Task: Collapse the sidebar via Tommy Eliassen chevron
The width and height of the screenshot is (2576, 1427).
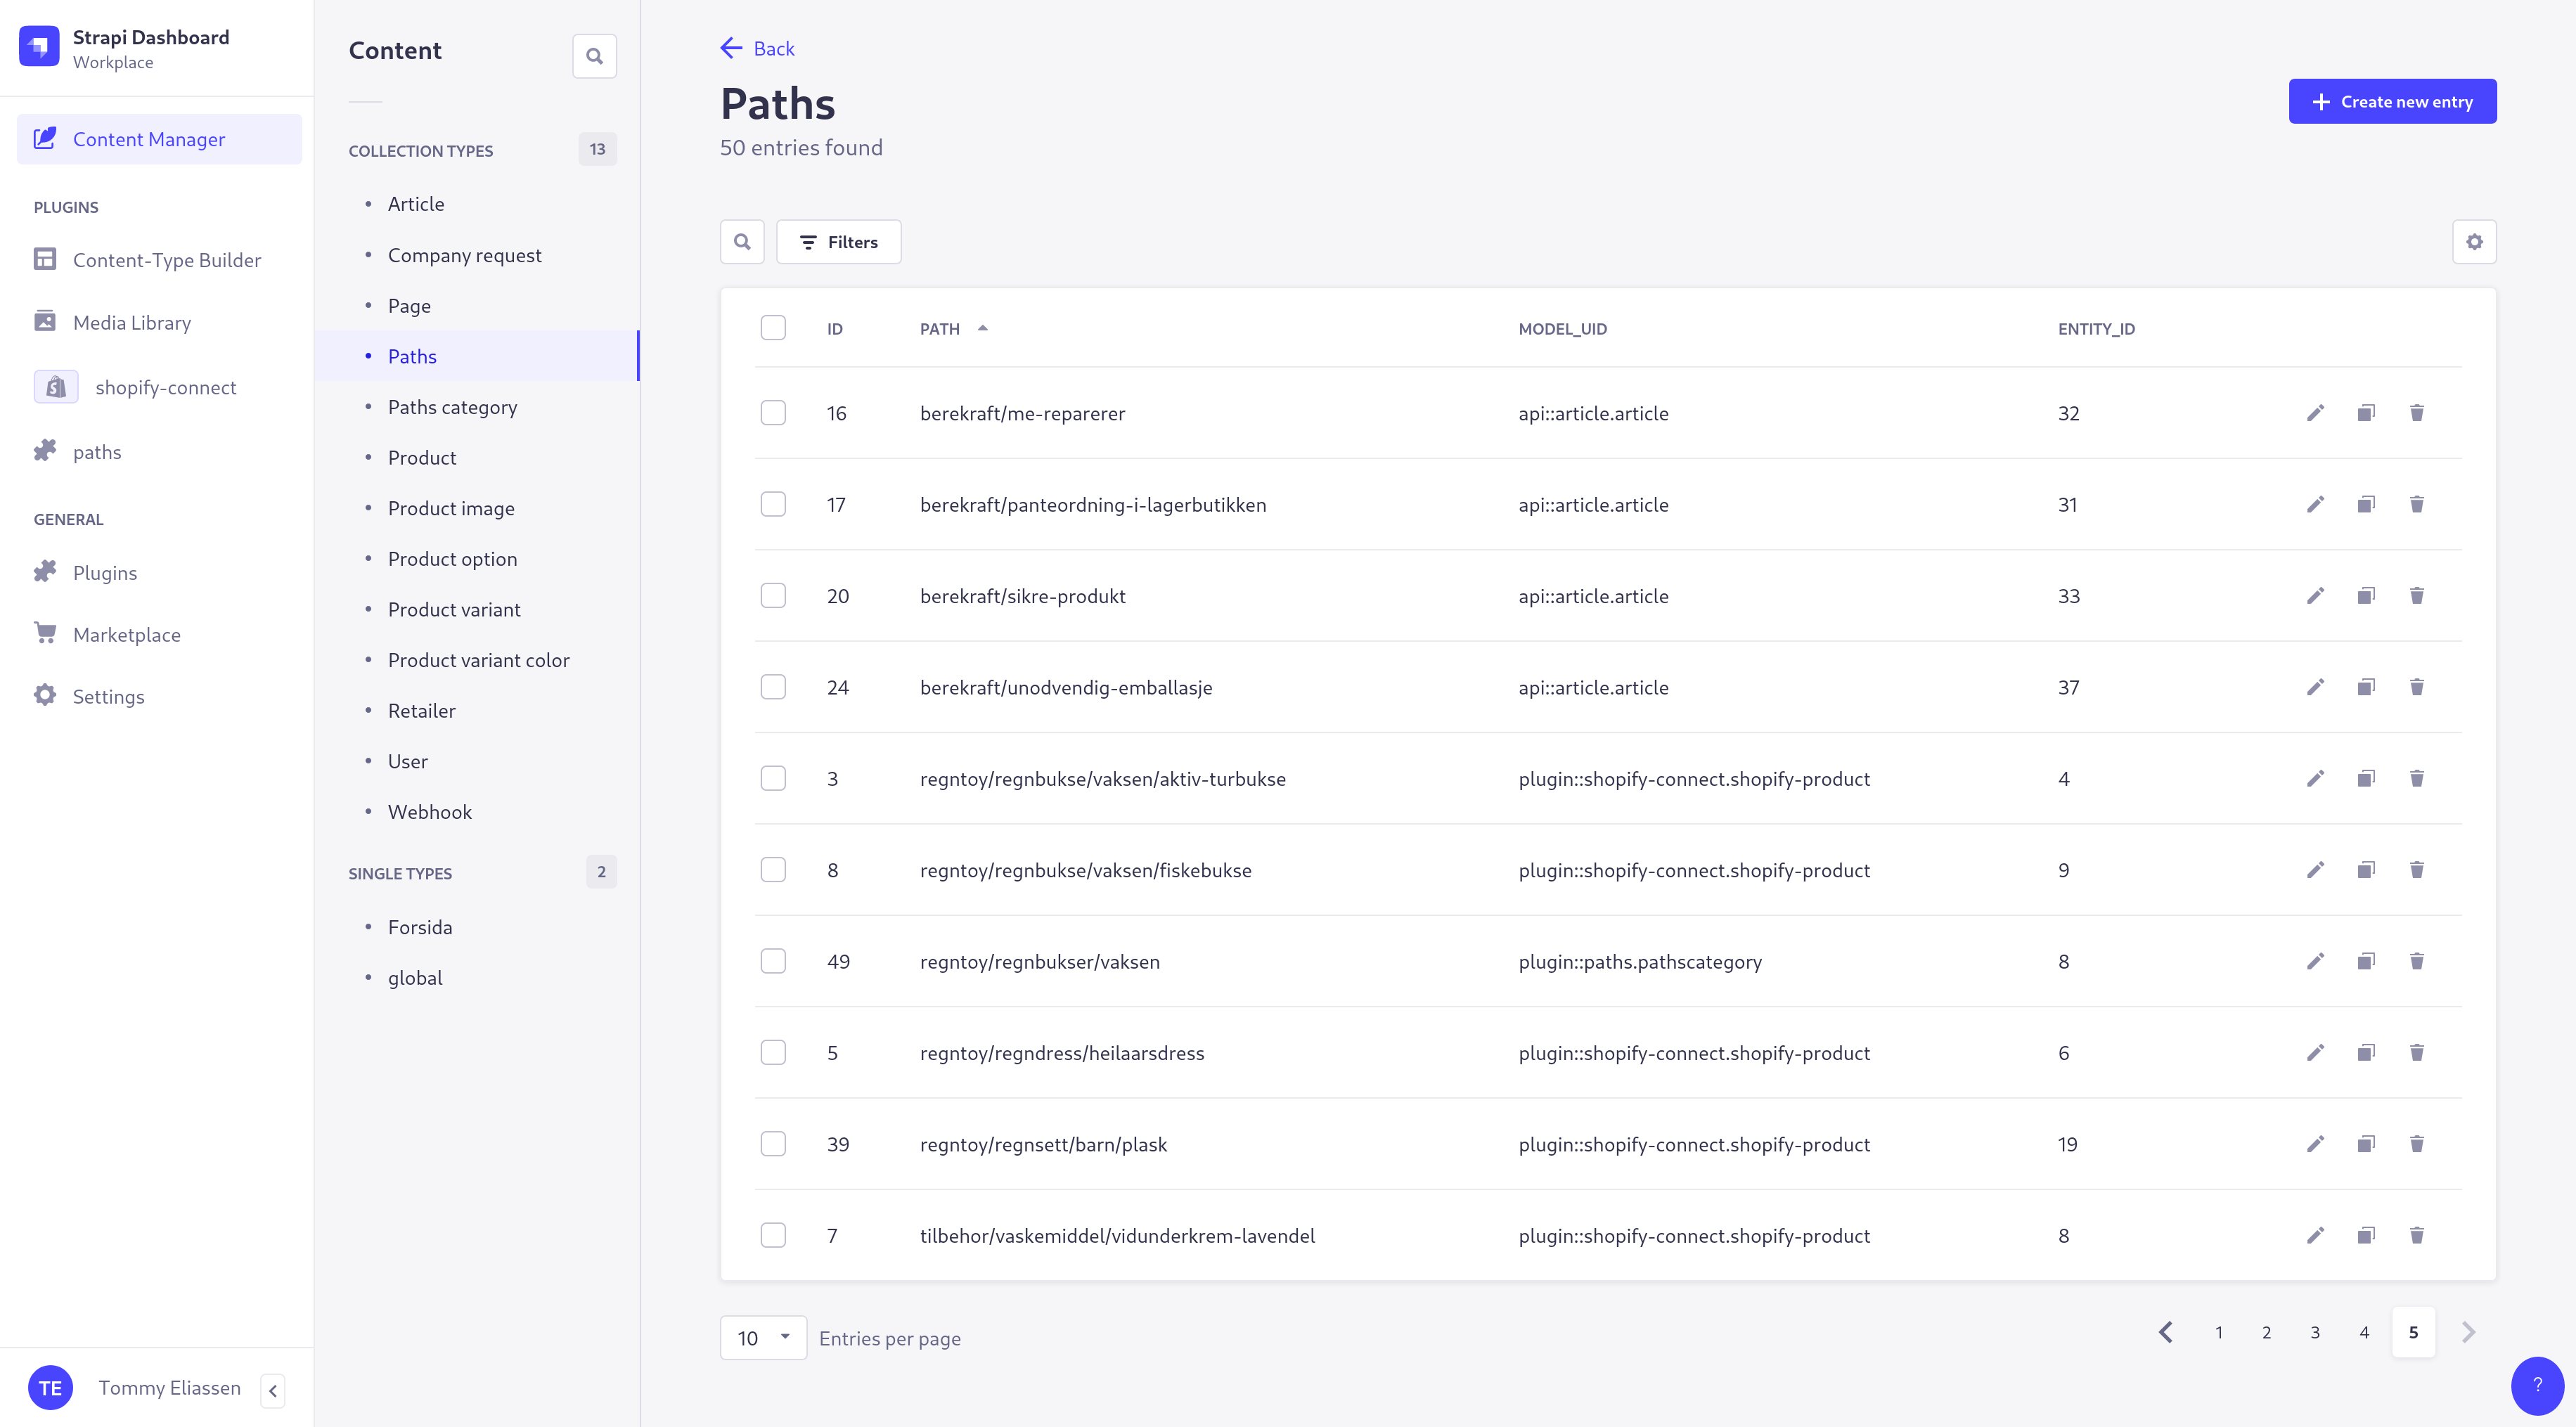Action: coord(273,1390)
